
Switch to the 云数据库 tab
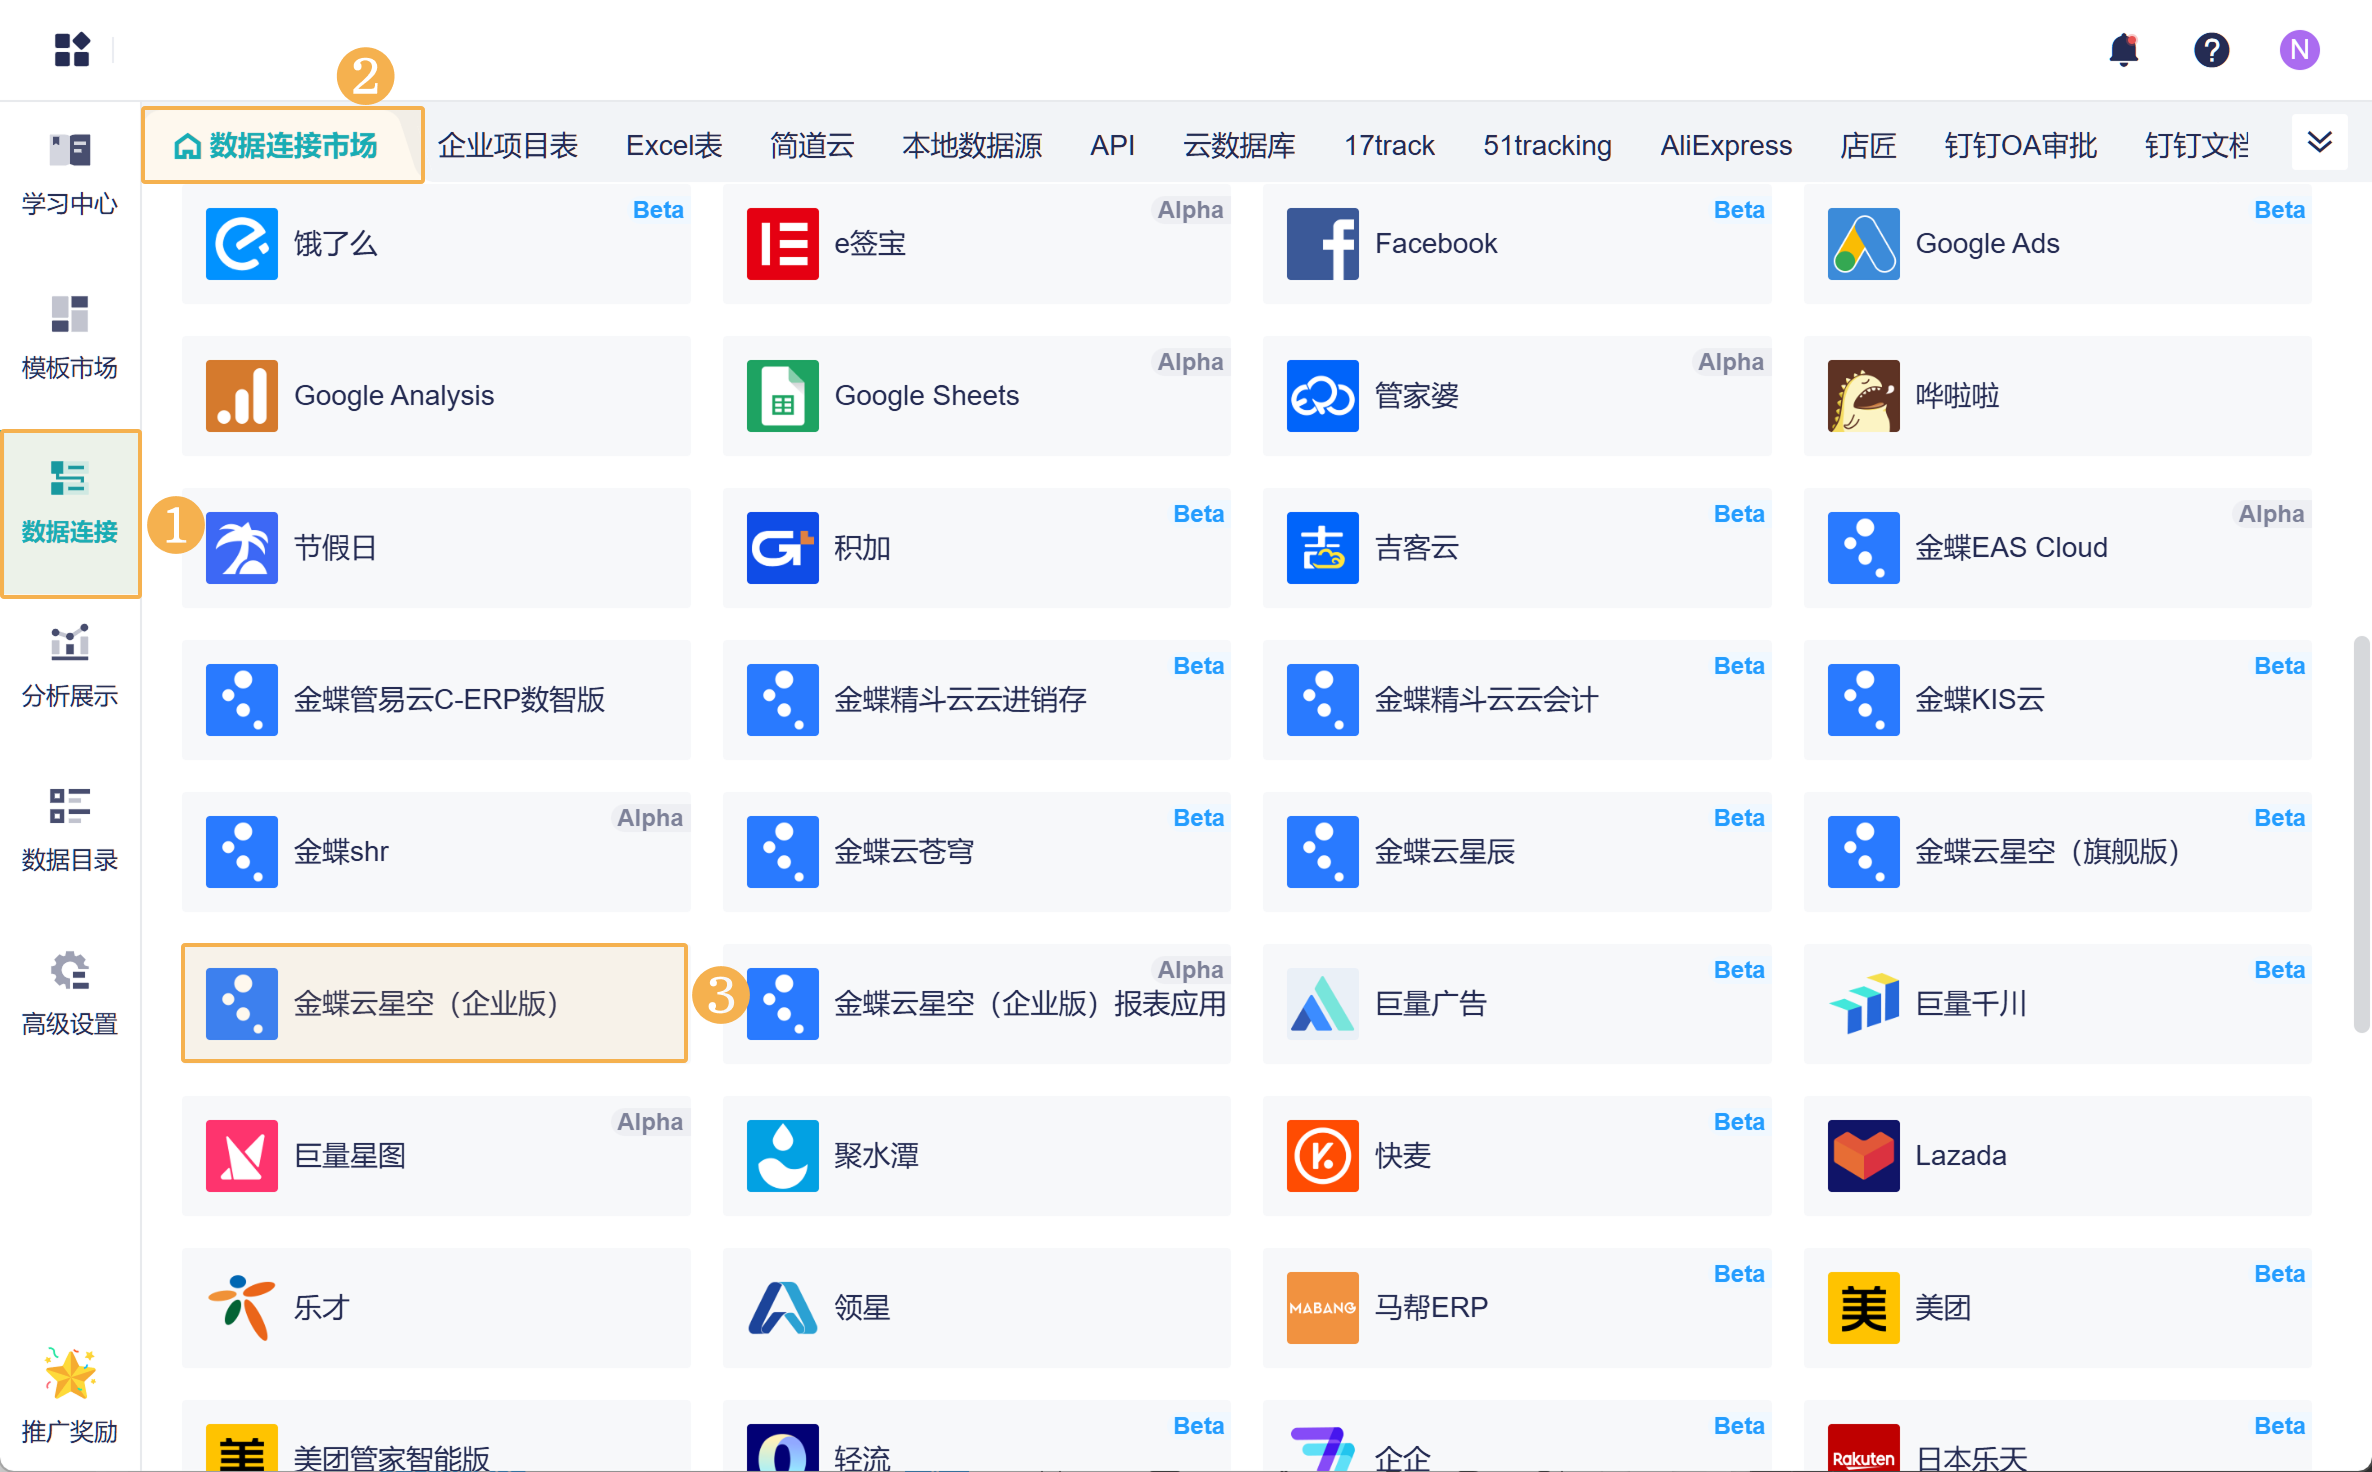1238,146
